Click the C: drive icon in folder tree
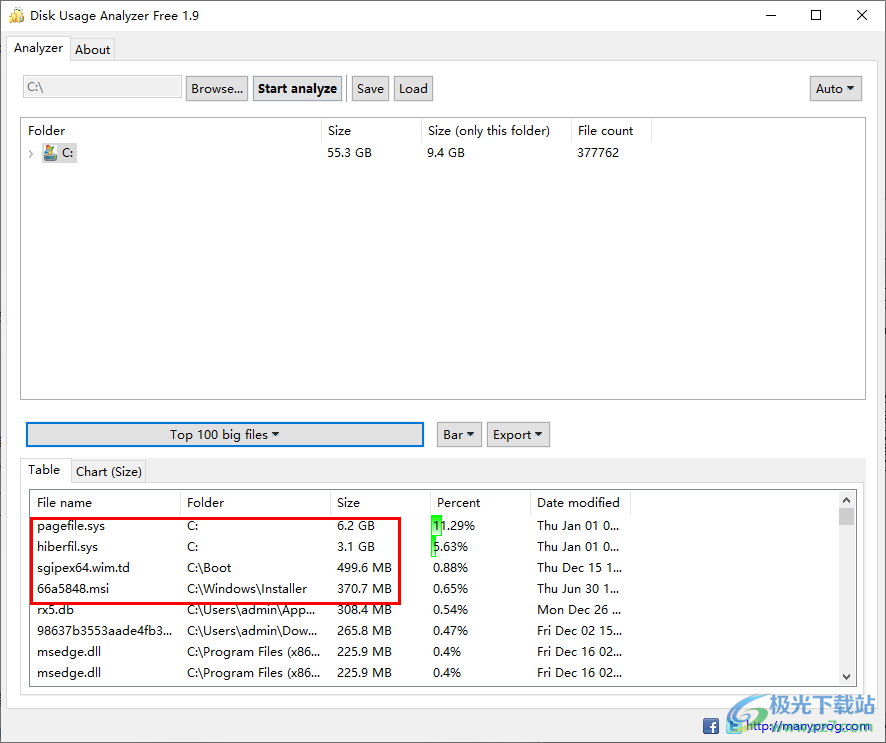 (50, 153)
